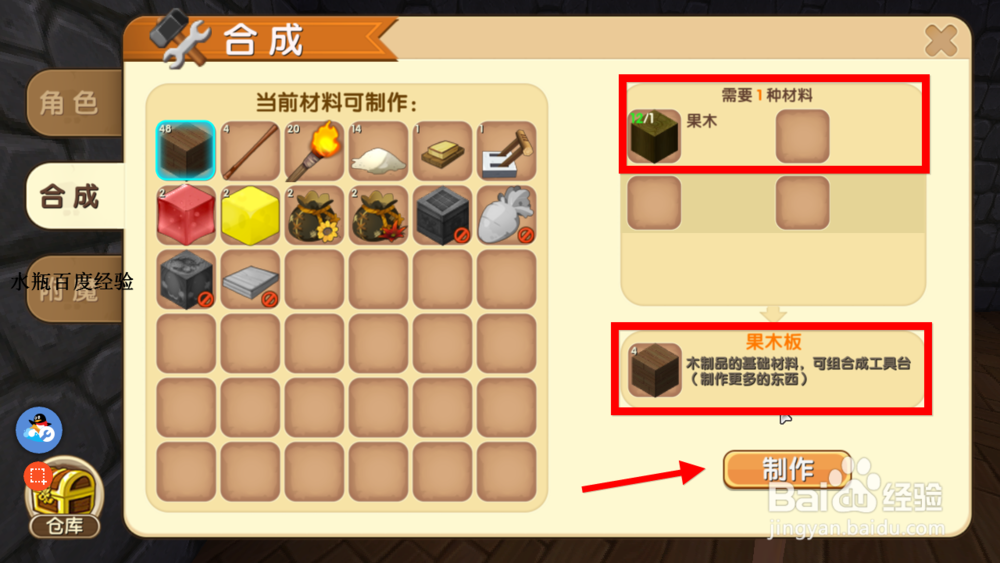1000x563 pixels.
Task: Select the lever switch recipe icon
Action: tap(506, 150)
